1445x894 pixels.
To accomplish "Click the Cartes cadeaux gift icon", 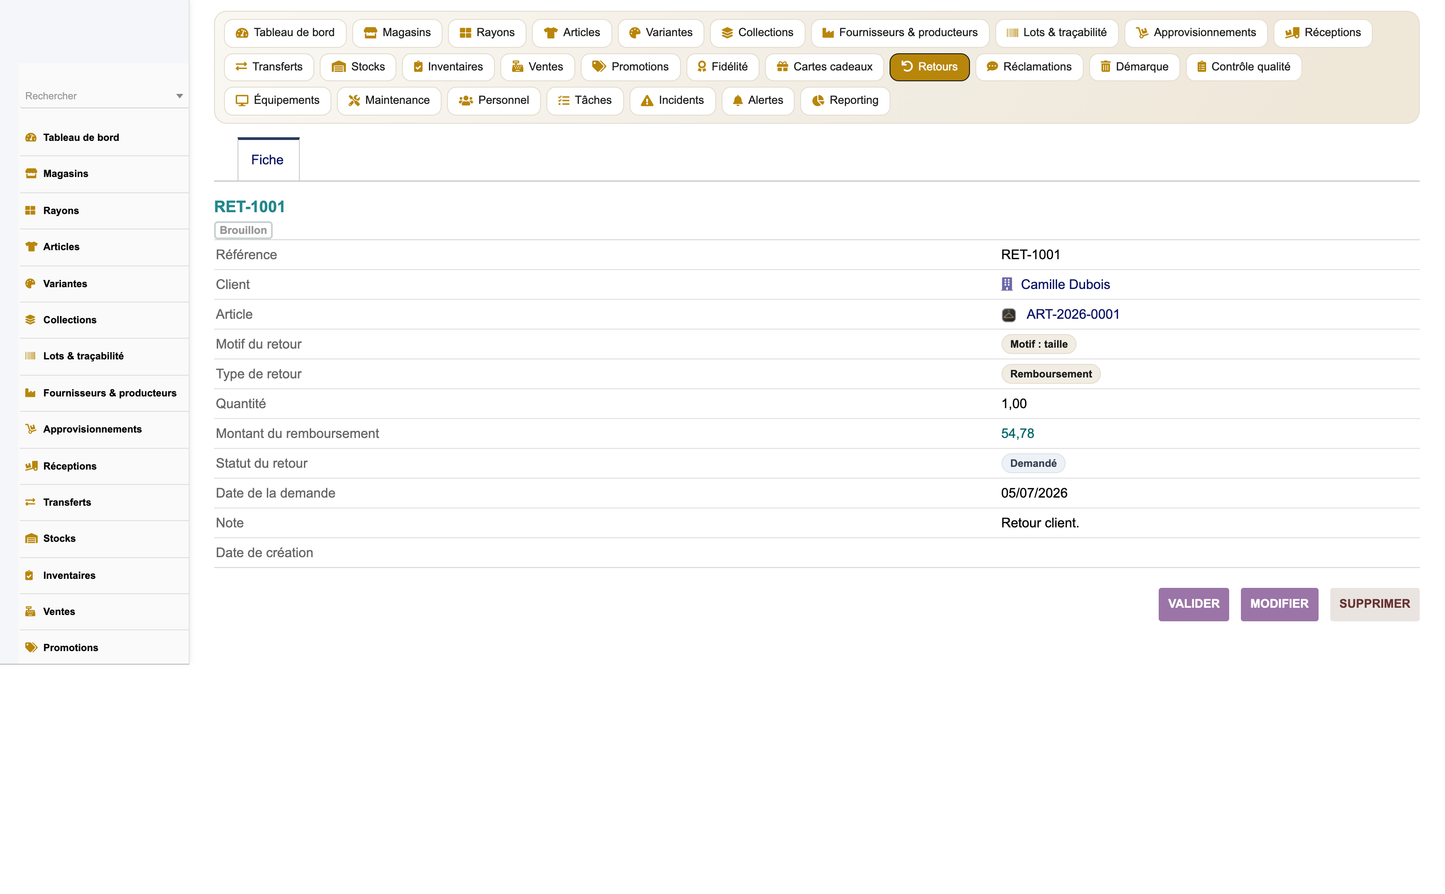I will (783, 67).
